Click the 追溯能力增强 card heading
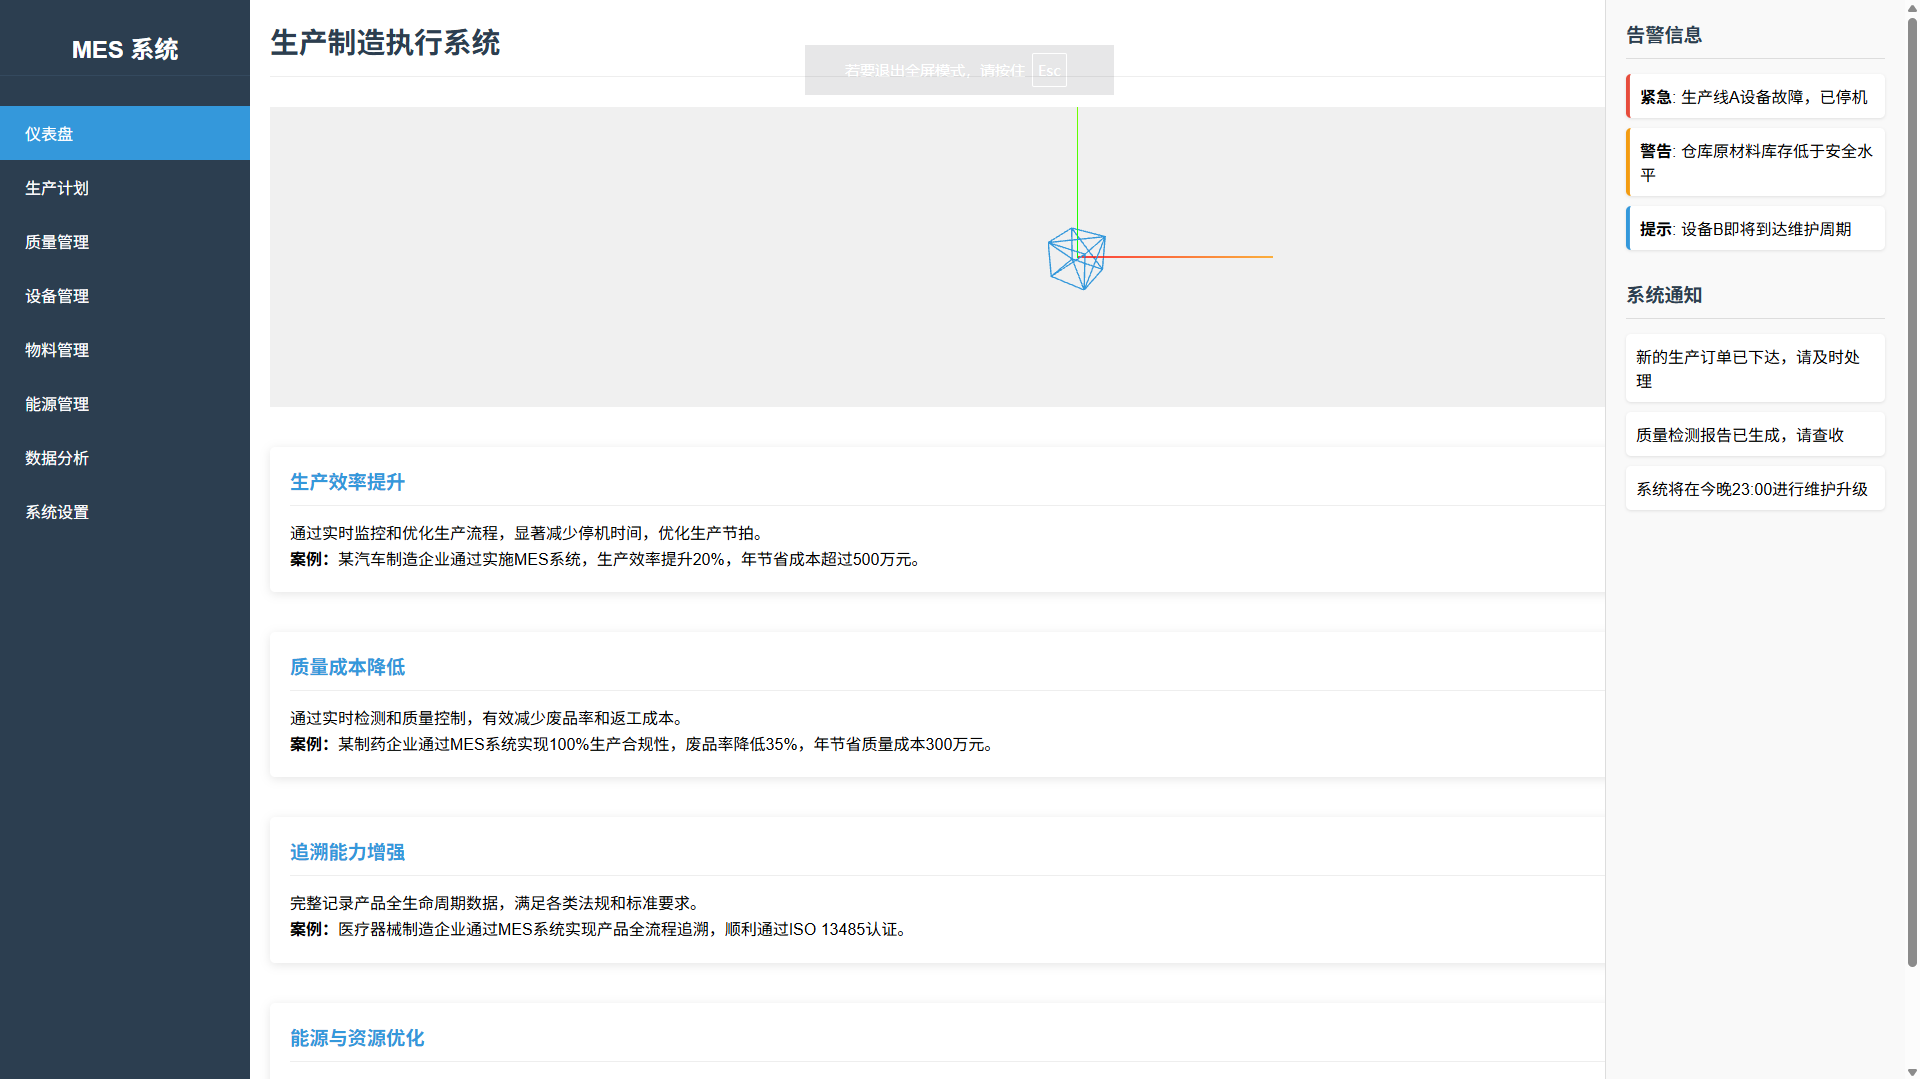 (x=347, y=852)
